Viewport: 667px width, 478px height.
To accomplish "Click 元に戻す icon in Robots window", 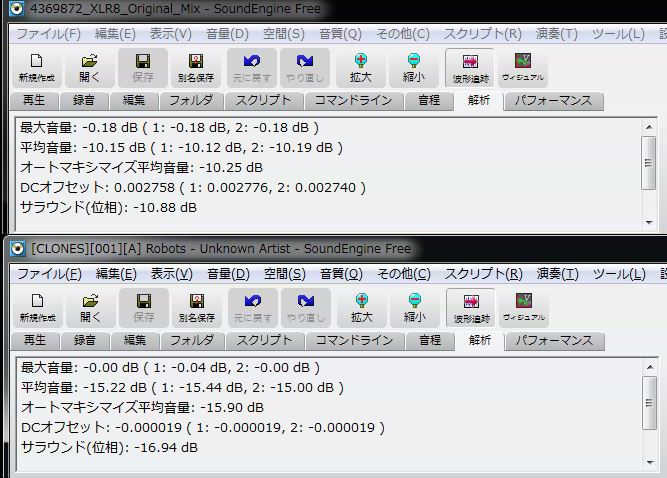I will click(x=253, y=308).
